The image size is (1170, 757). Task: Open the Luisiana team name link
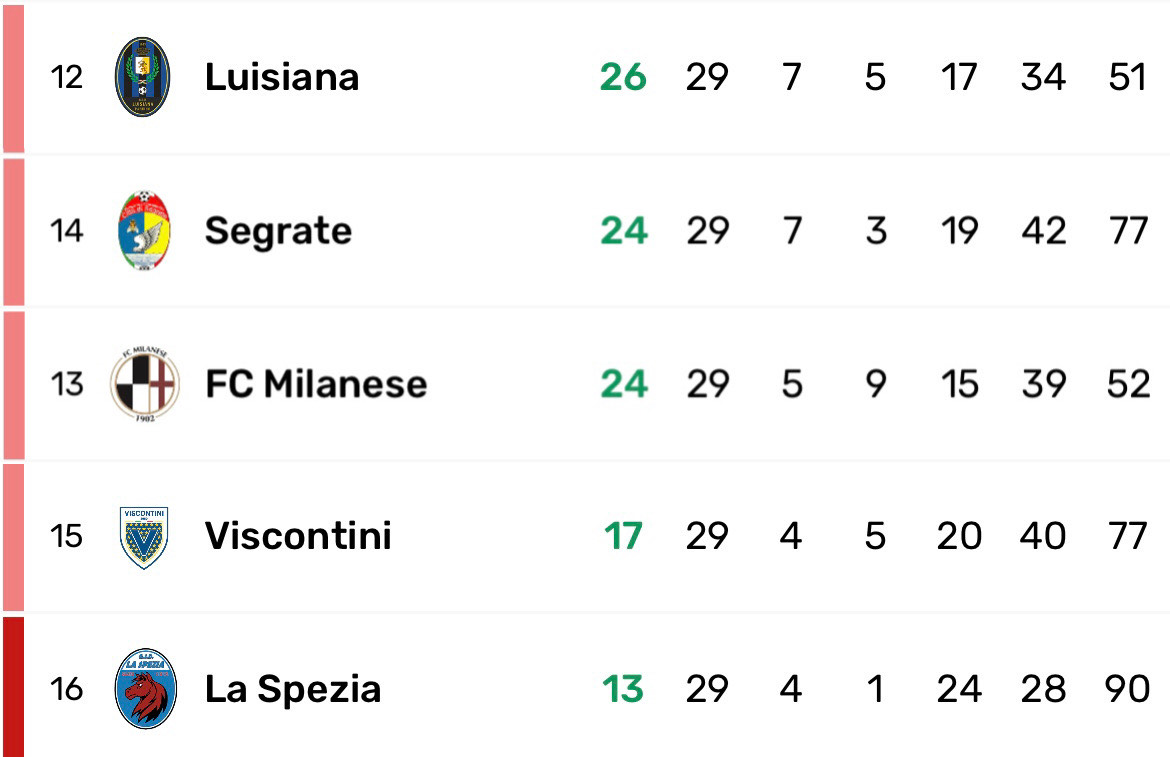pyautogui.click(x=282, y=77)
